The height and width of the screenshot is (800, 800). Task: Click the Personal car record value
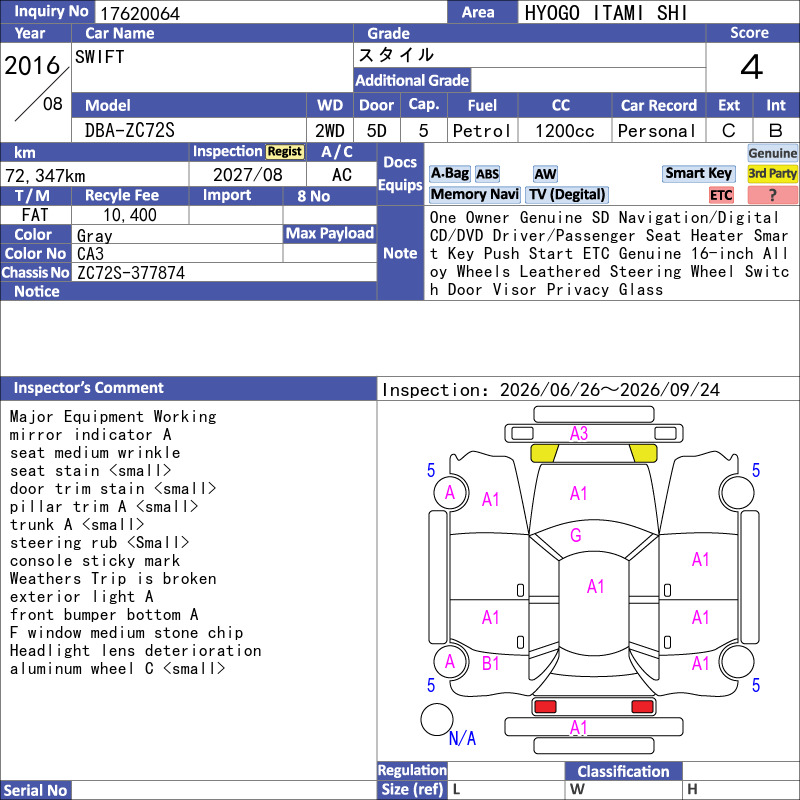pos(657,131)
